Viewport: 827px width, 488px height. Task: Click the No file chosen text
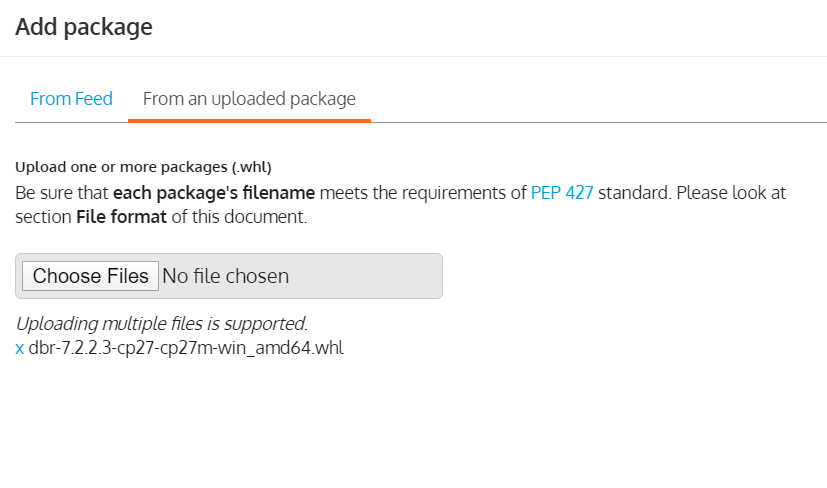(225, 276)
